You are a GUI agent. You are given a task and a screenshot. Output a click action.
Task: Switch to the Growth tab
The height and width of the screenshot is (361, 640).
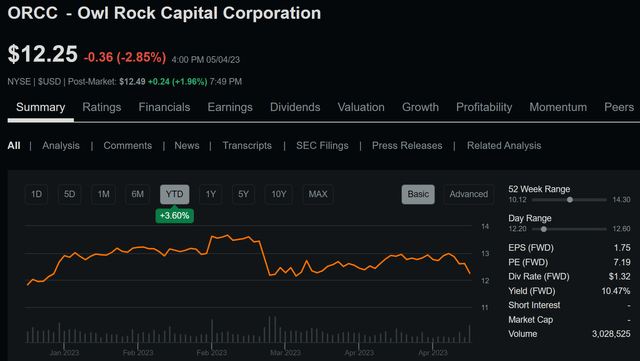(420, 107)
